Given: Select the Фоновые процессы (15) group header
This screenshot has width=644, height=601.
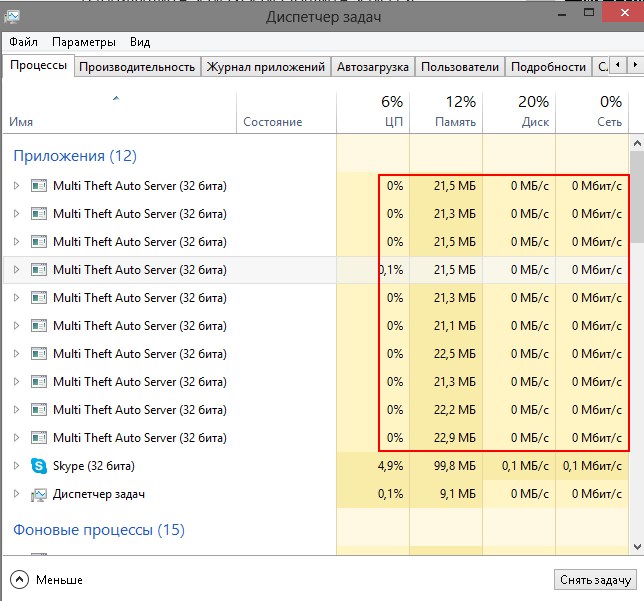Looking at the screenshot, I should [x=99, y=530].
